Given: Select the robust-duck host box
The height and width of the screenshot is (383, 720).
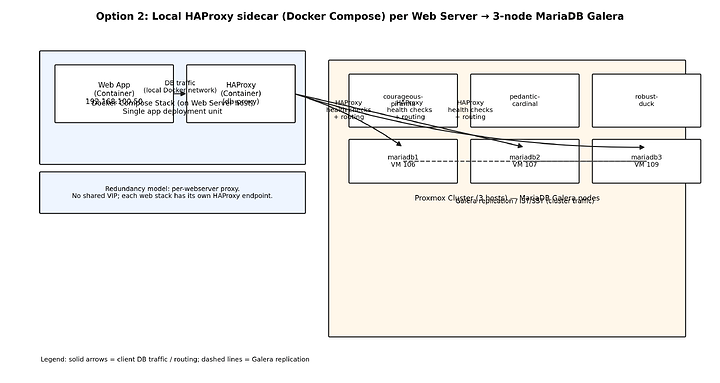Looking at the screenshot, I should [646, 101].
